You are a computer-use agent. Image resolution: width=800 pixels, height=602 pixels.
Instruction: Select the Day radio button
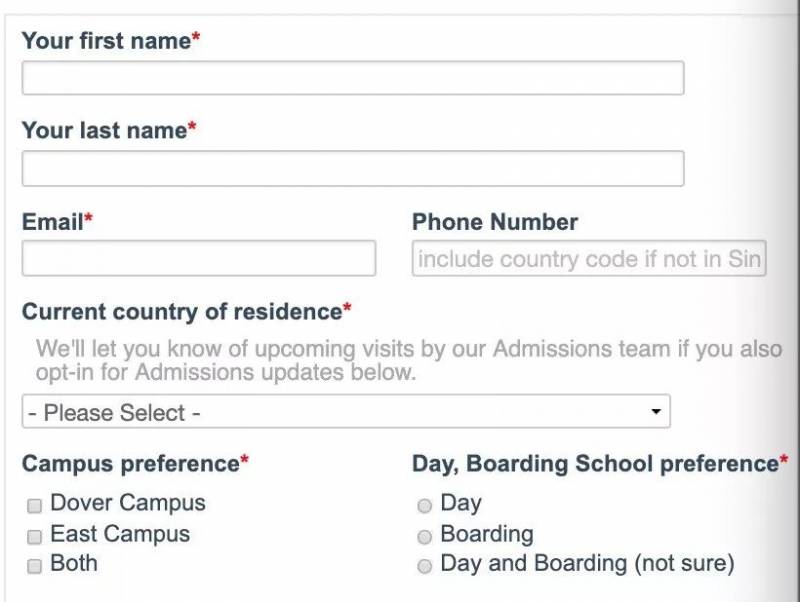click(425, 506)
